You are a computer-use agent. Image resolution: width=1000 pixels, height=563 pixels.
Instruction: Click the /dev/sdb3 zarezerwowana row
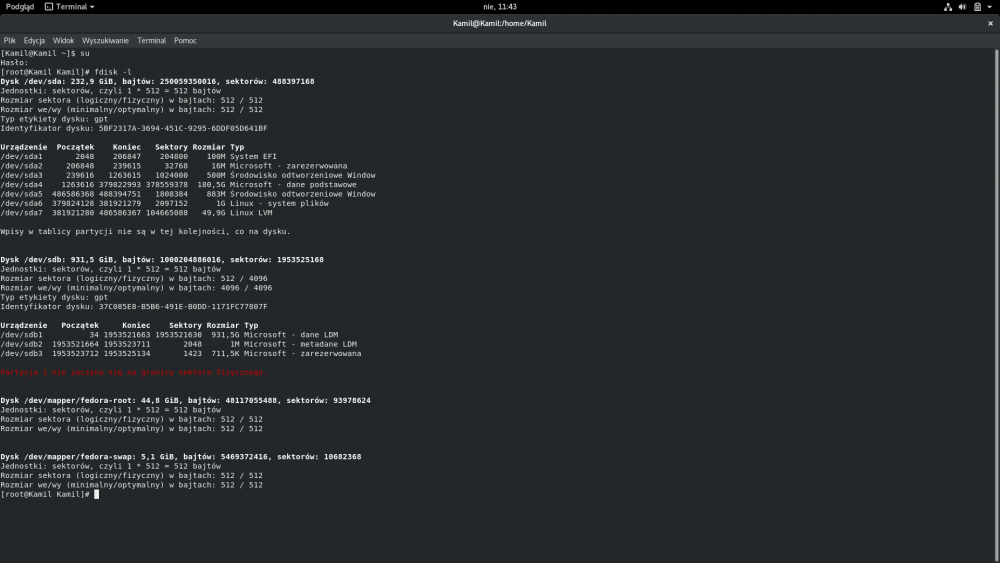181,353
